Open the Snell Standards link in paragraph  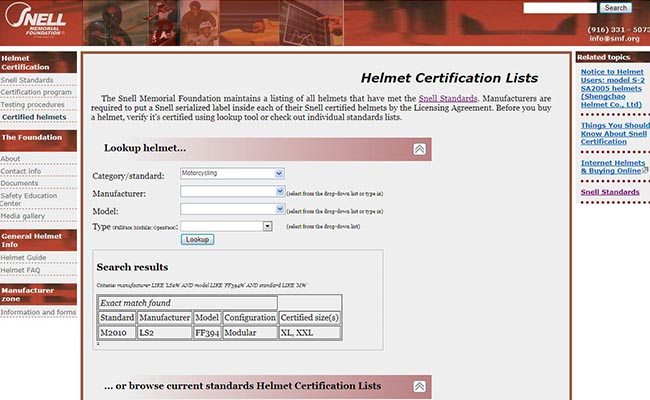448,99
